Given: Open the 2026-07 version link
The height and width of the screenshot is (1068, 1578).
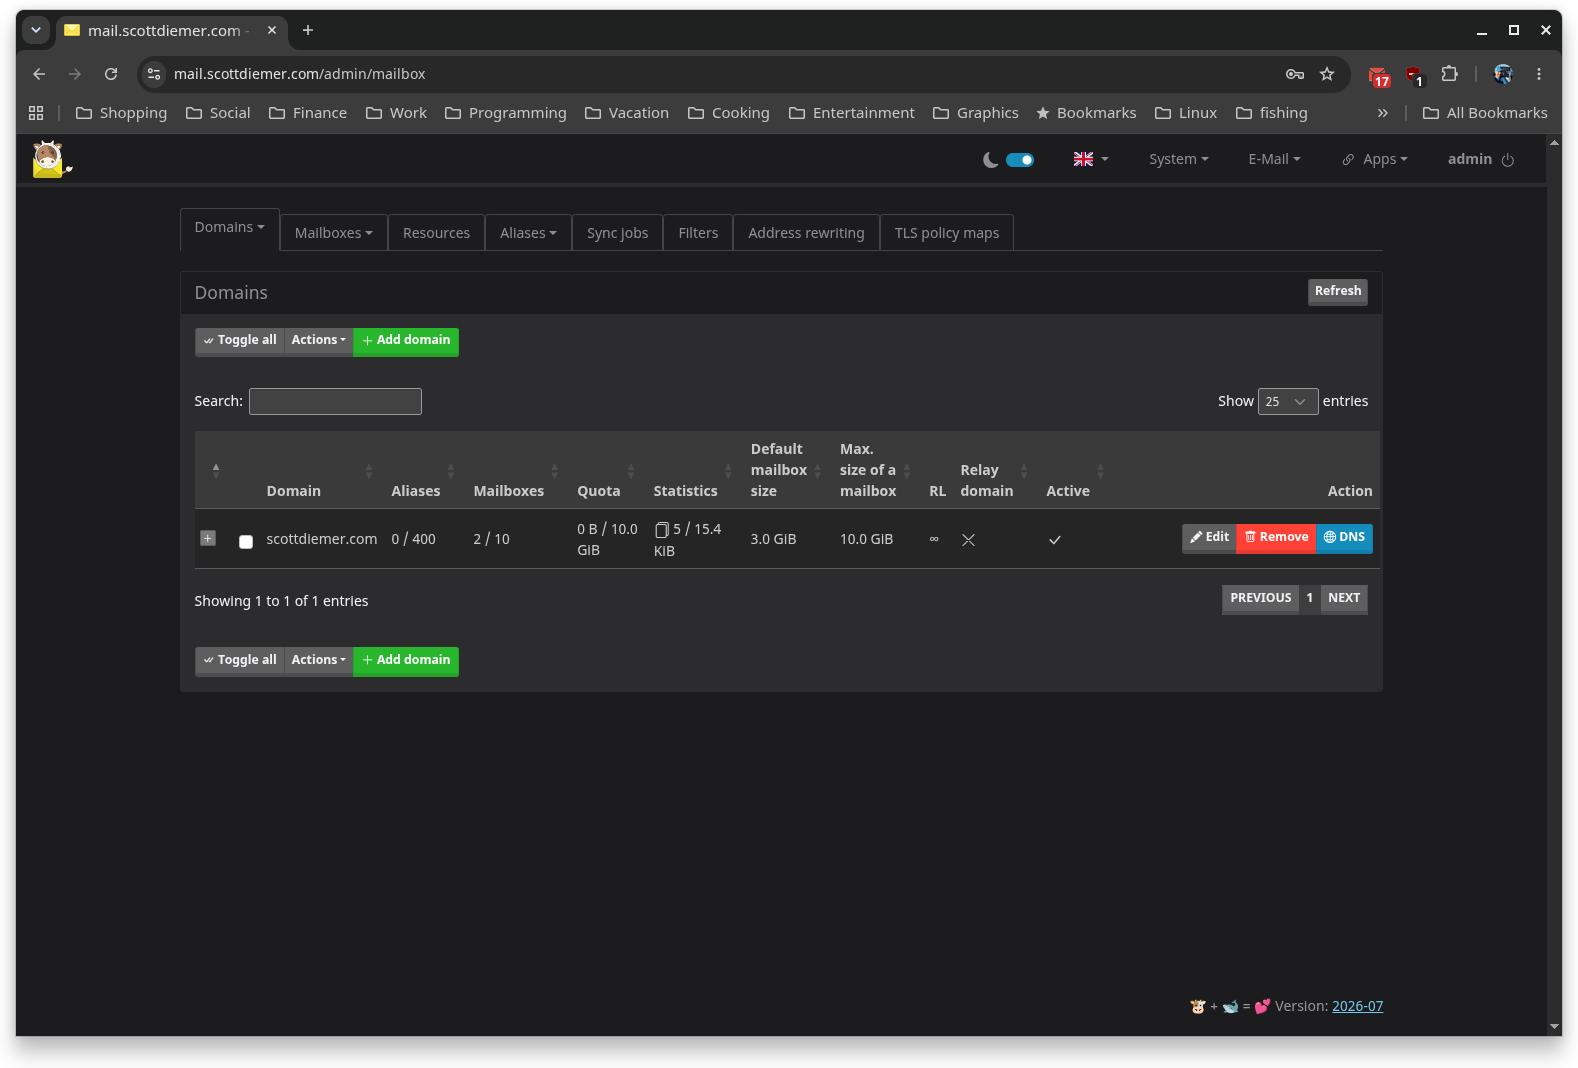Looking at the screenshot, I should 1357,1006.
